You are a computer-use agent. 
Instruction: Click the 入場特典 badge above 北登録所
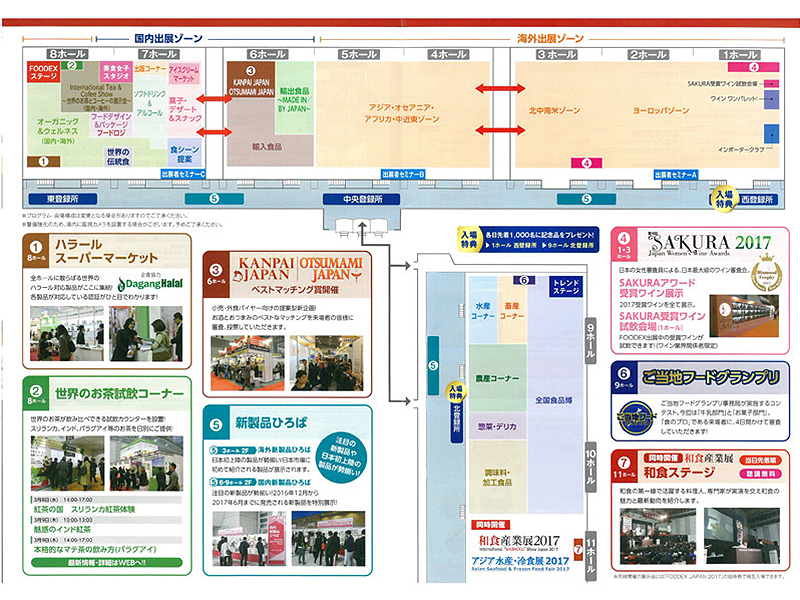(x=456, y=392)
